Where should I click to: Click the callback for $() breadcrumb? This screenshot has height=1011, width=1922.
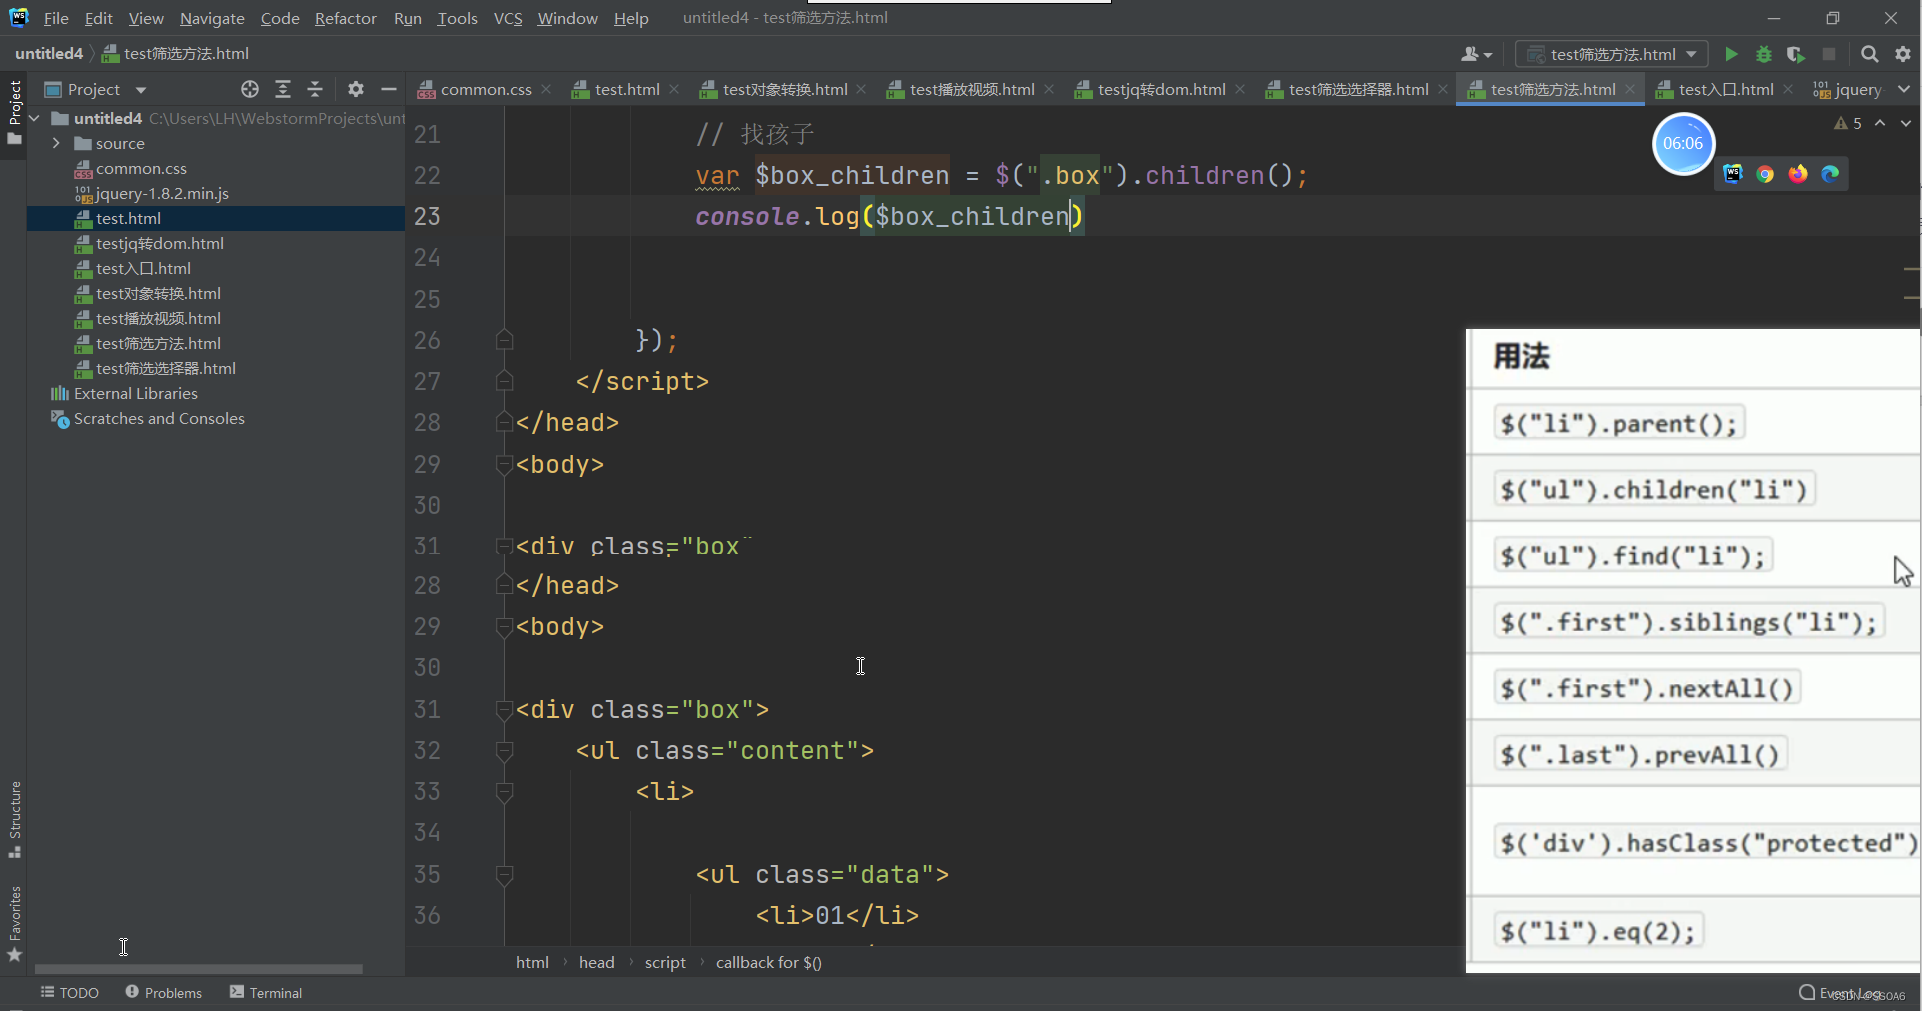click(x=769, y=962)
